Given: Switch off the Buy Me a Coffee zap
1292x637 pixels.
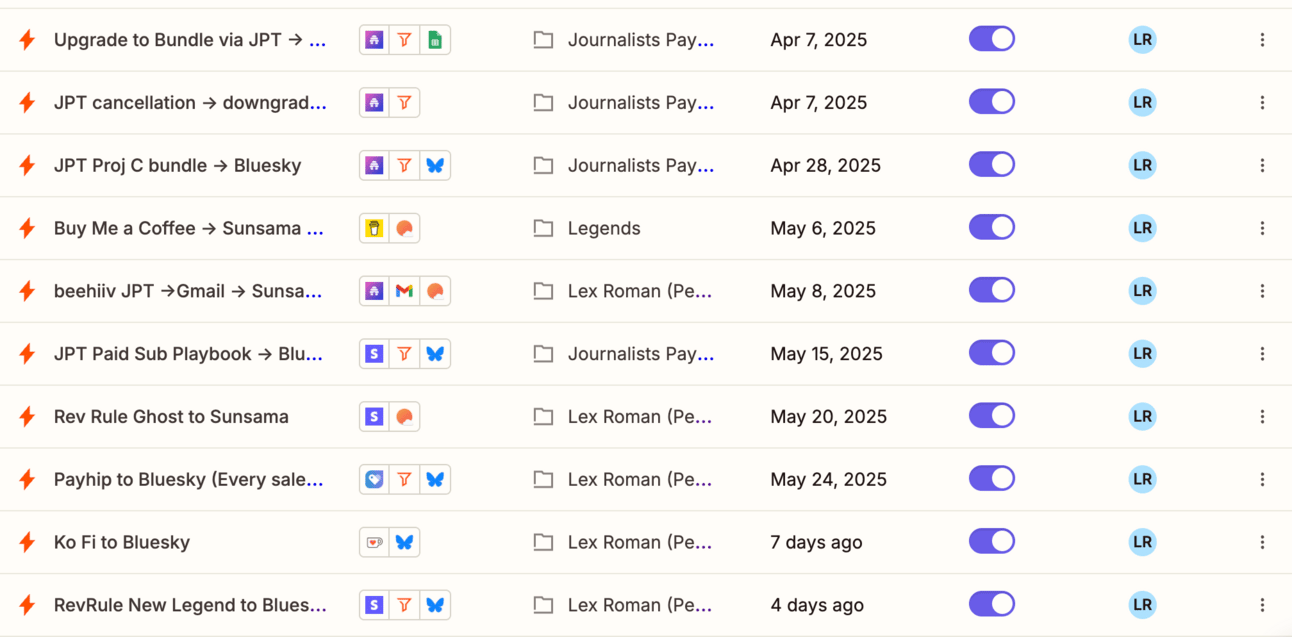Looking at the screenshot, I should click(992, 228).
